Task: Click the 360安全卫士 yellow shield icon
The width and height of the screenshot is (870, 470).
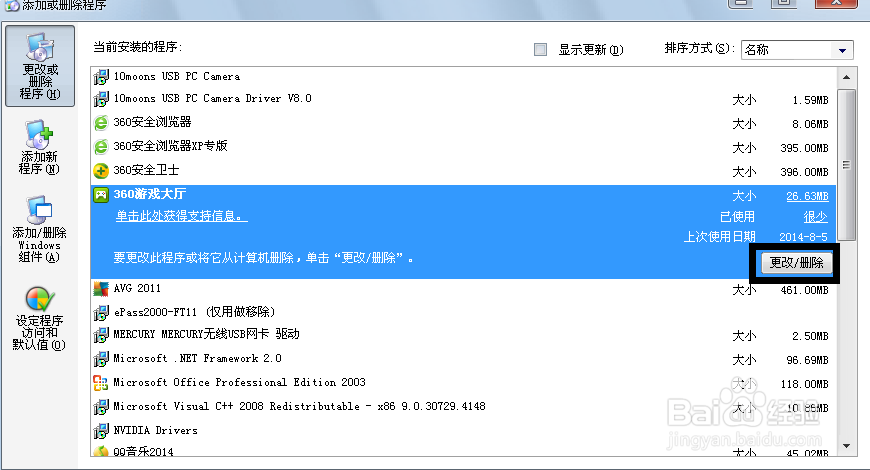Action: (101, 171)
